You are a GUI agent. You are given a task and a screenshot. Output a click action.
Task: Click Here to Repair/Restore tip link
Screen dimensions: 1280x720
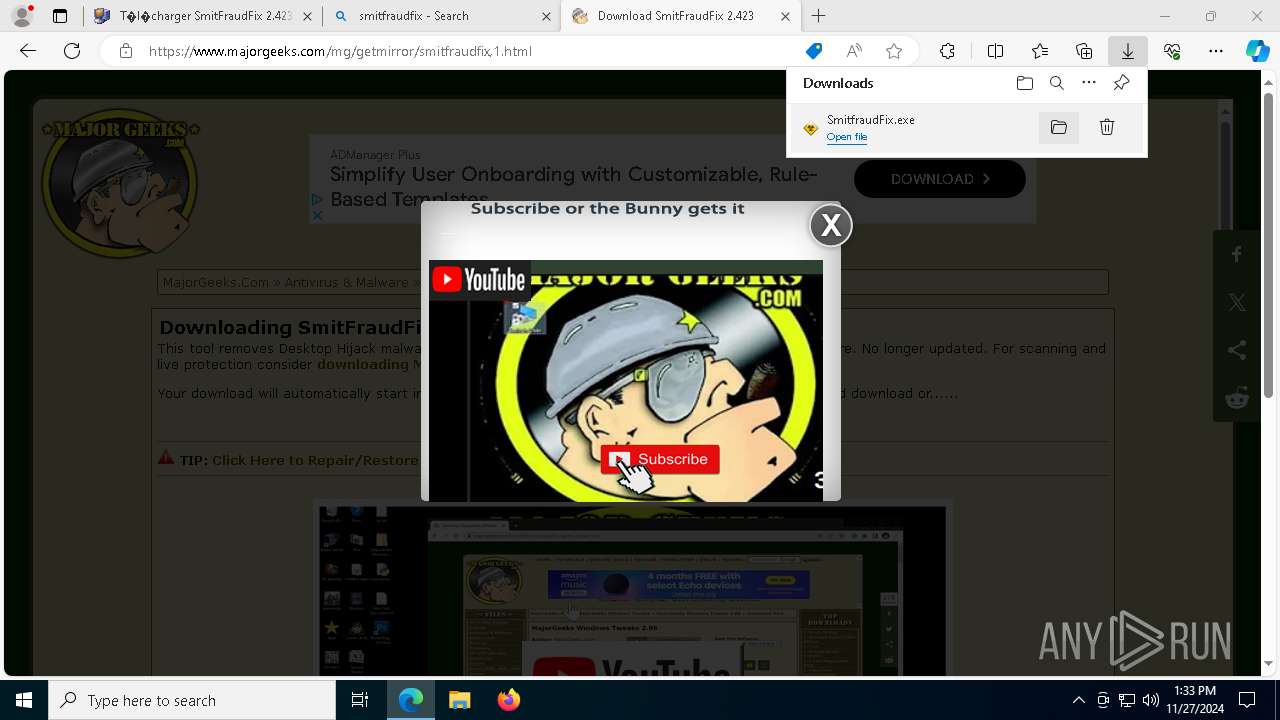[x=315, y=460]
